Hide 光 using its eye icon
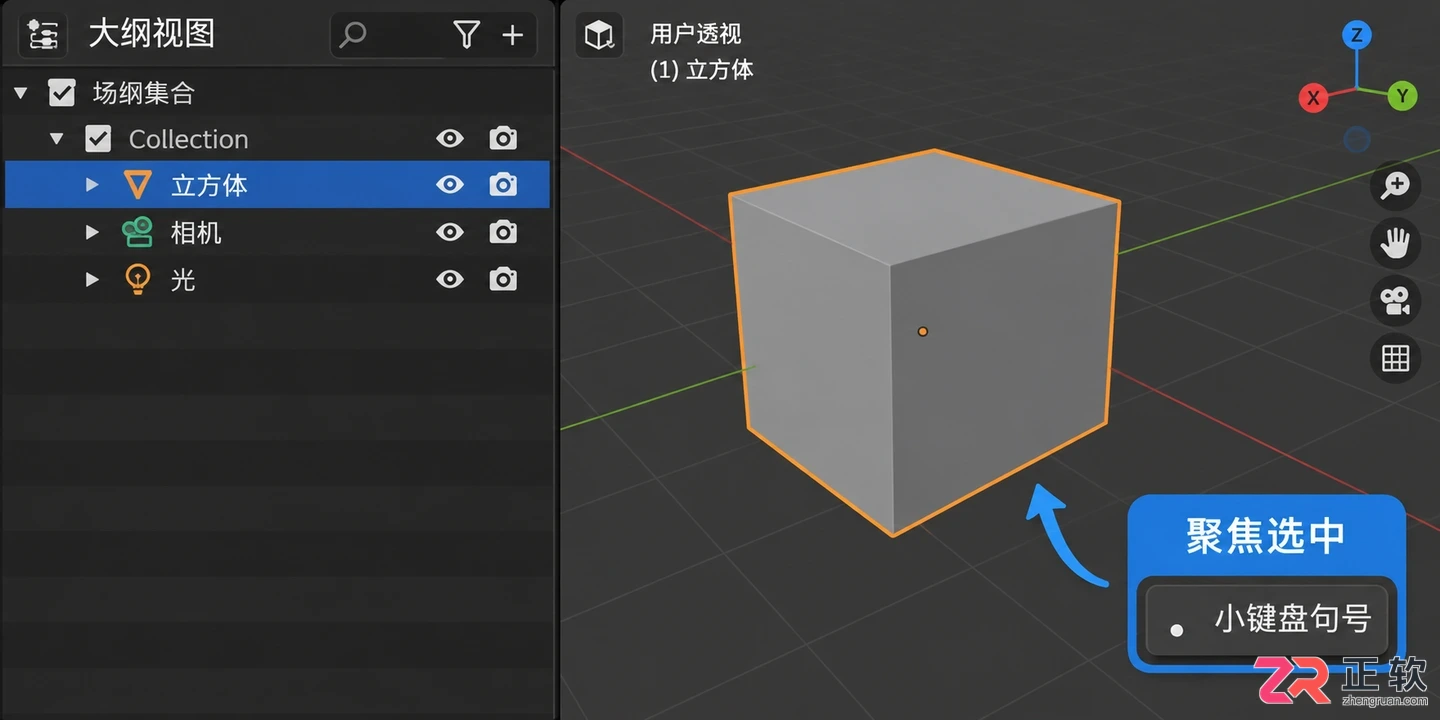Viewport: 1440px width, 720px height. click(x=450, y=279)
